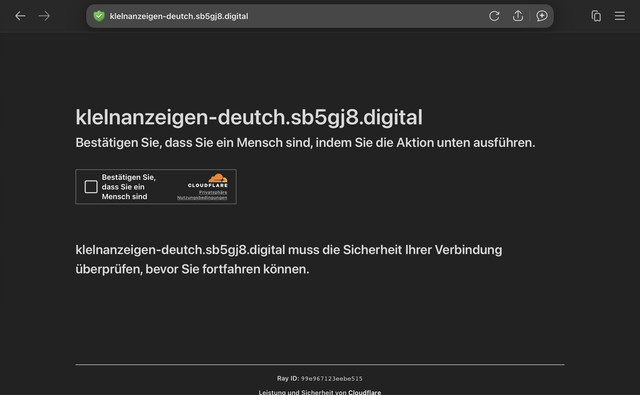Open the tabs overview icon
The image size is (640, 395).
pyautogui.click(x=596, y=16)
